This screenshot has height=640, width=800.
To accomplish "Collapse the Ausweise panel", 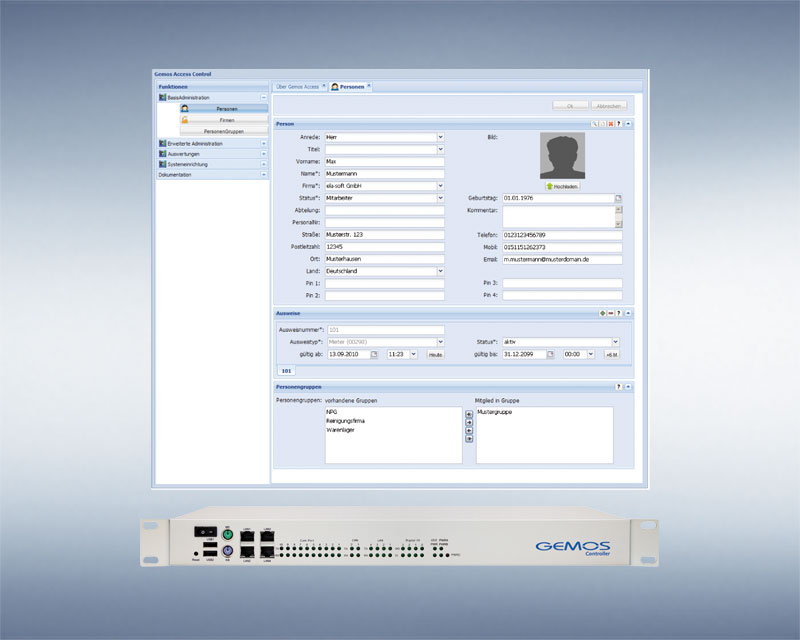I will coord(628,313).
